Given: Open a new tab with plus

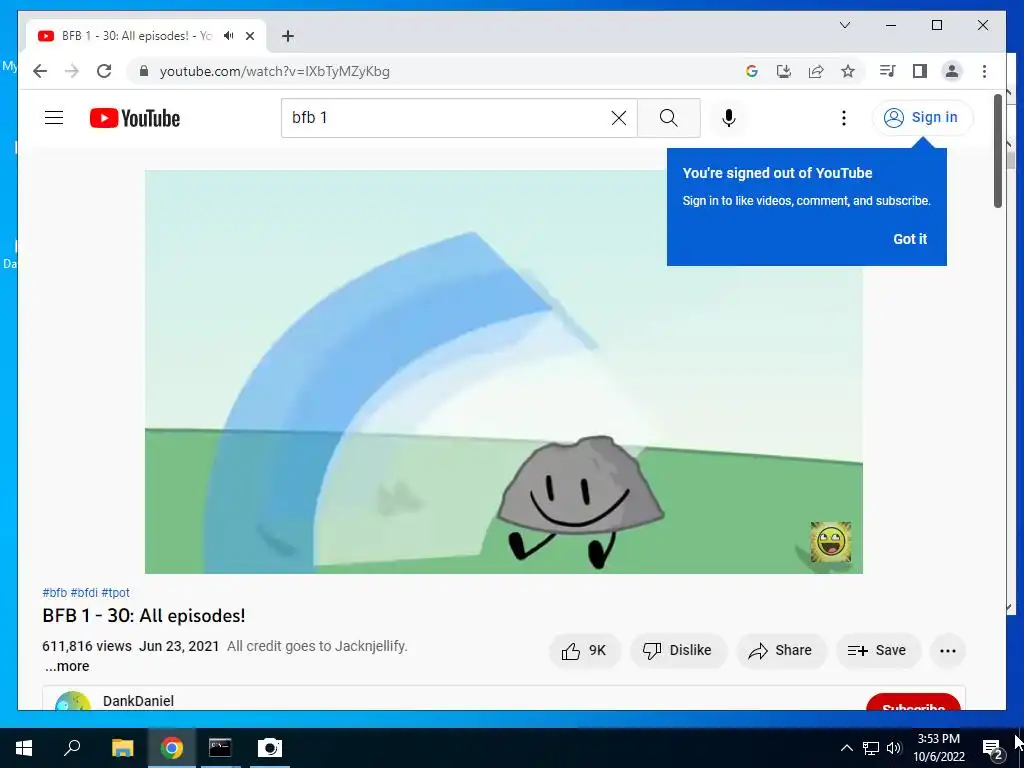Looking at the screenshot, I should 288,36.
